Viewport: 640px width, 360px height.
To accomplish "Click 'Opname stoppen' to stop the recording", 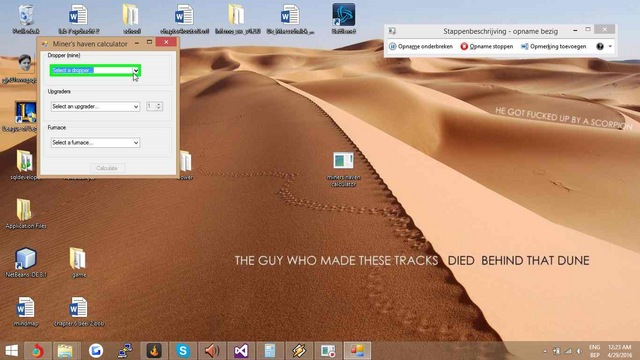I will click(487, 47).
